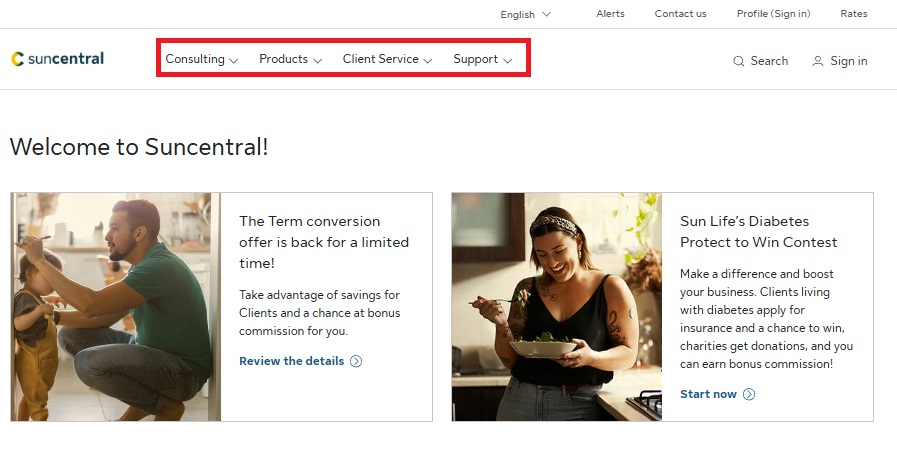Click the Suncentral logo
The width and height of the screenshot is (897, 454).
[x=58, y=59]
